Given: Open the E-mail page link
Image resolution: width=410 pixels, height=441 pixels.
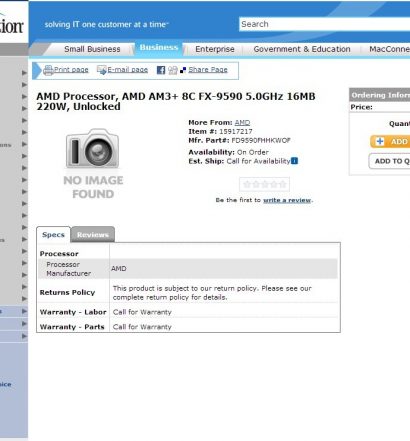Looking at the screenshot, I should [127, 70].
